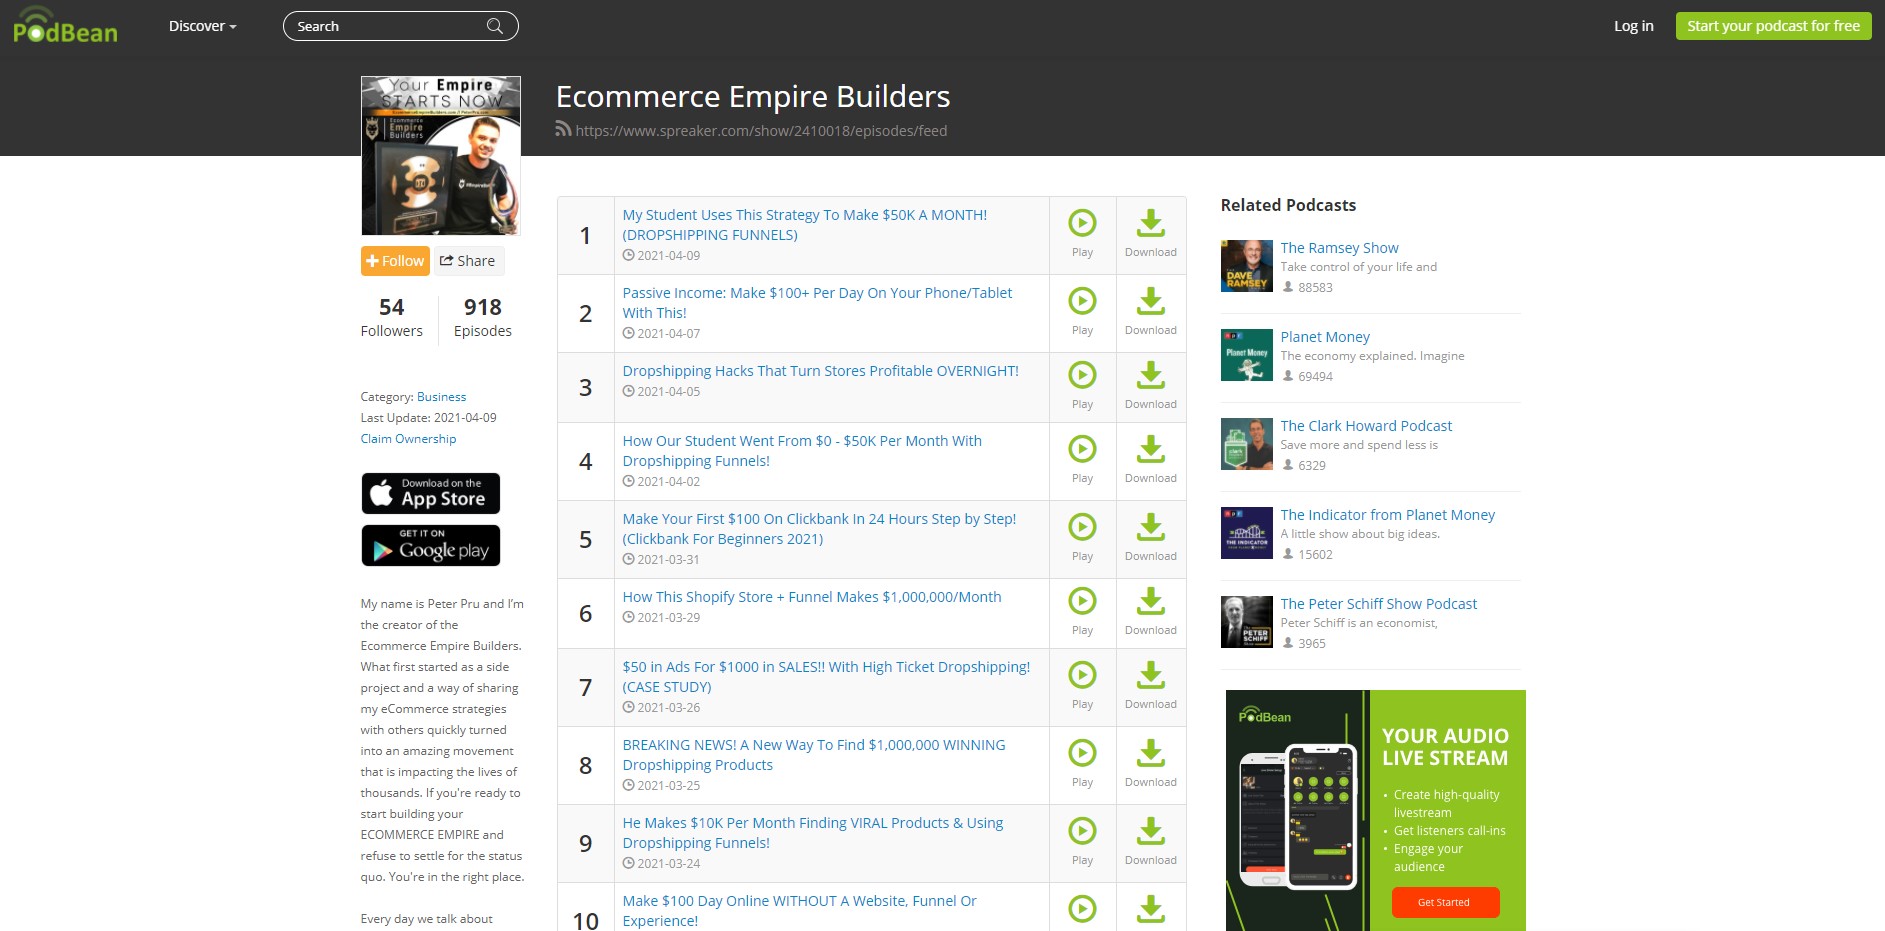Go to the PodBean home logo
Image resolution: width=1885 pixels, height=931 pixels.
point(65,26)
